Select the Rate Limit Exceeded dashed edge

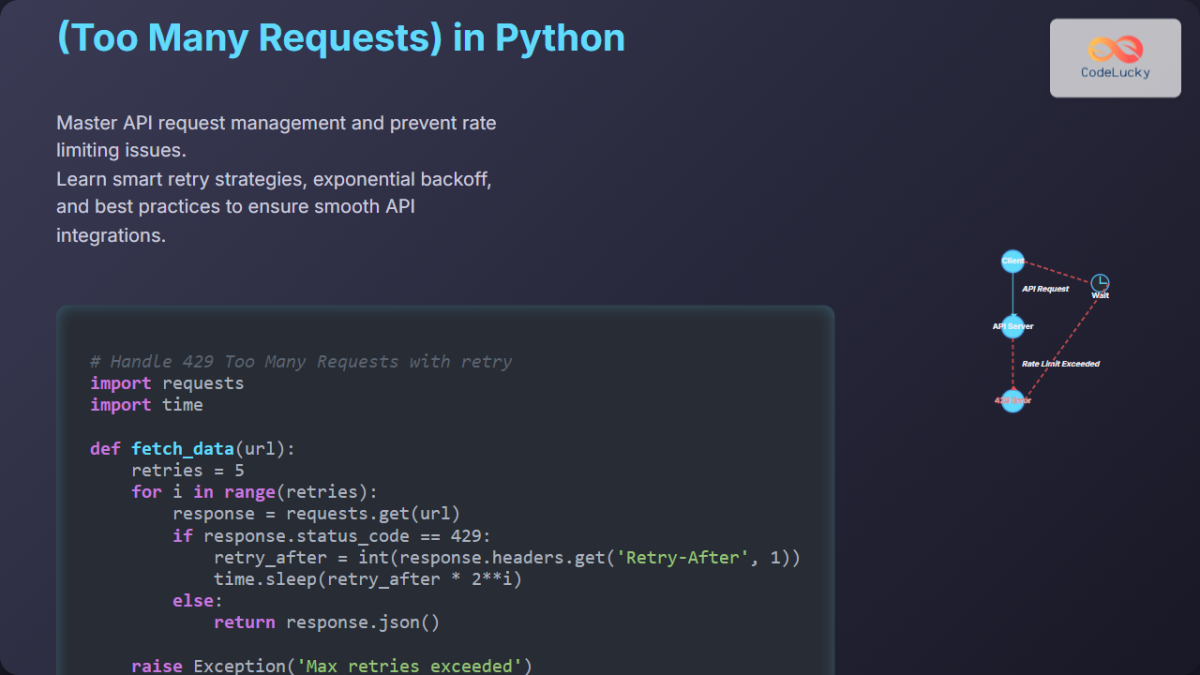1058,364
